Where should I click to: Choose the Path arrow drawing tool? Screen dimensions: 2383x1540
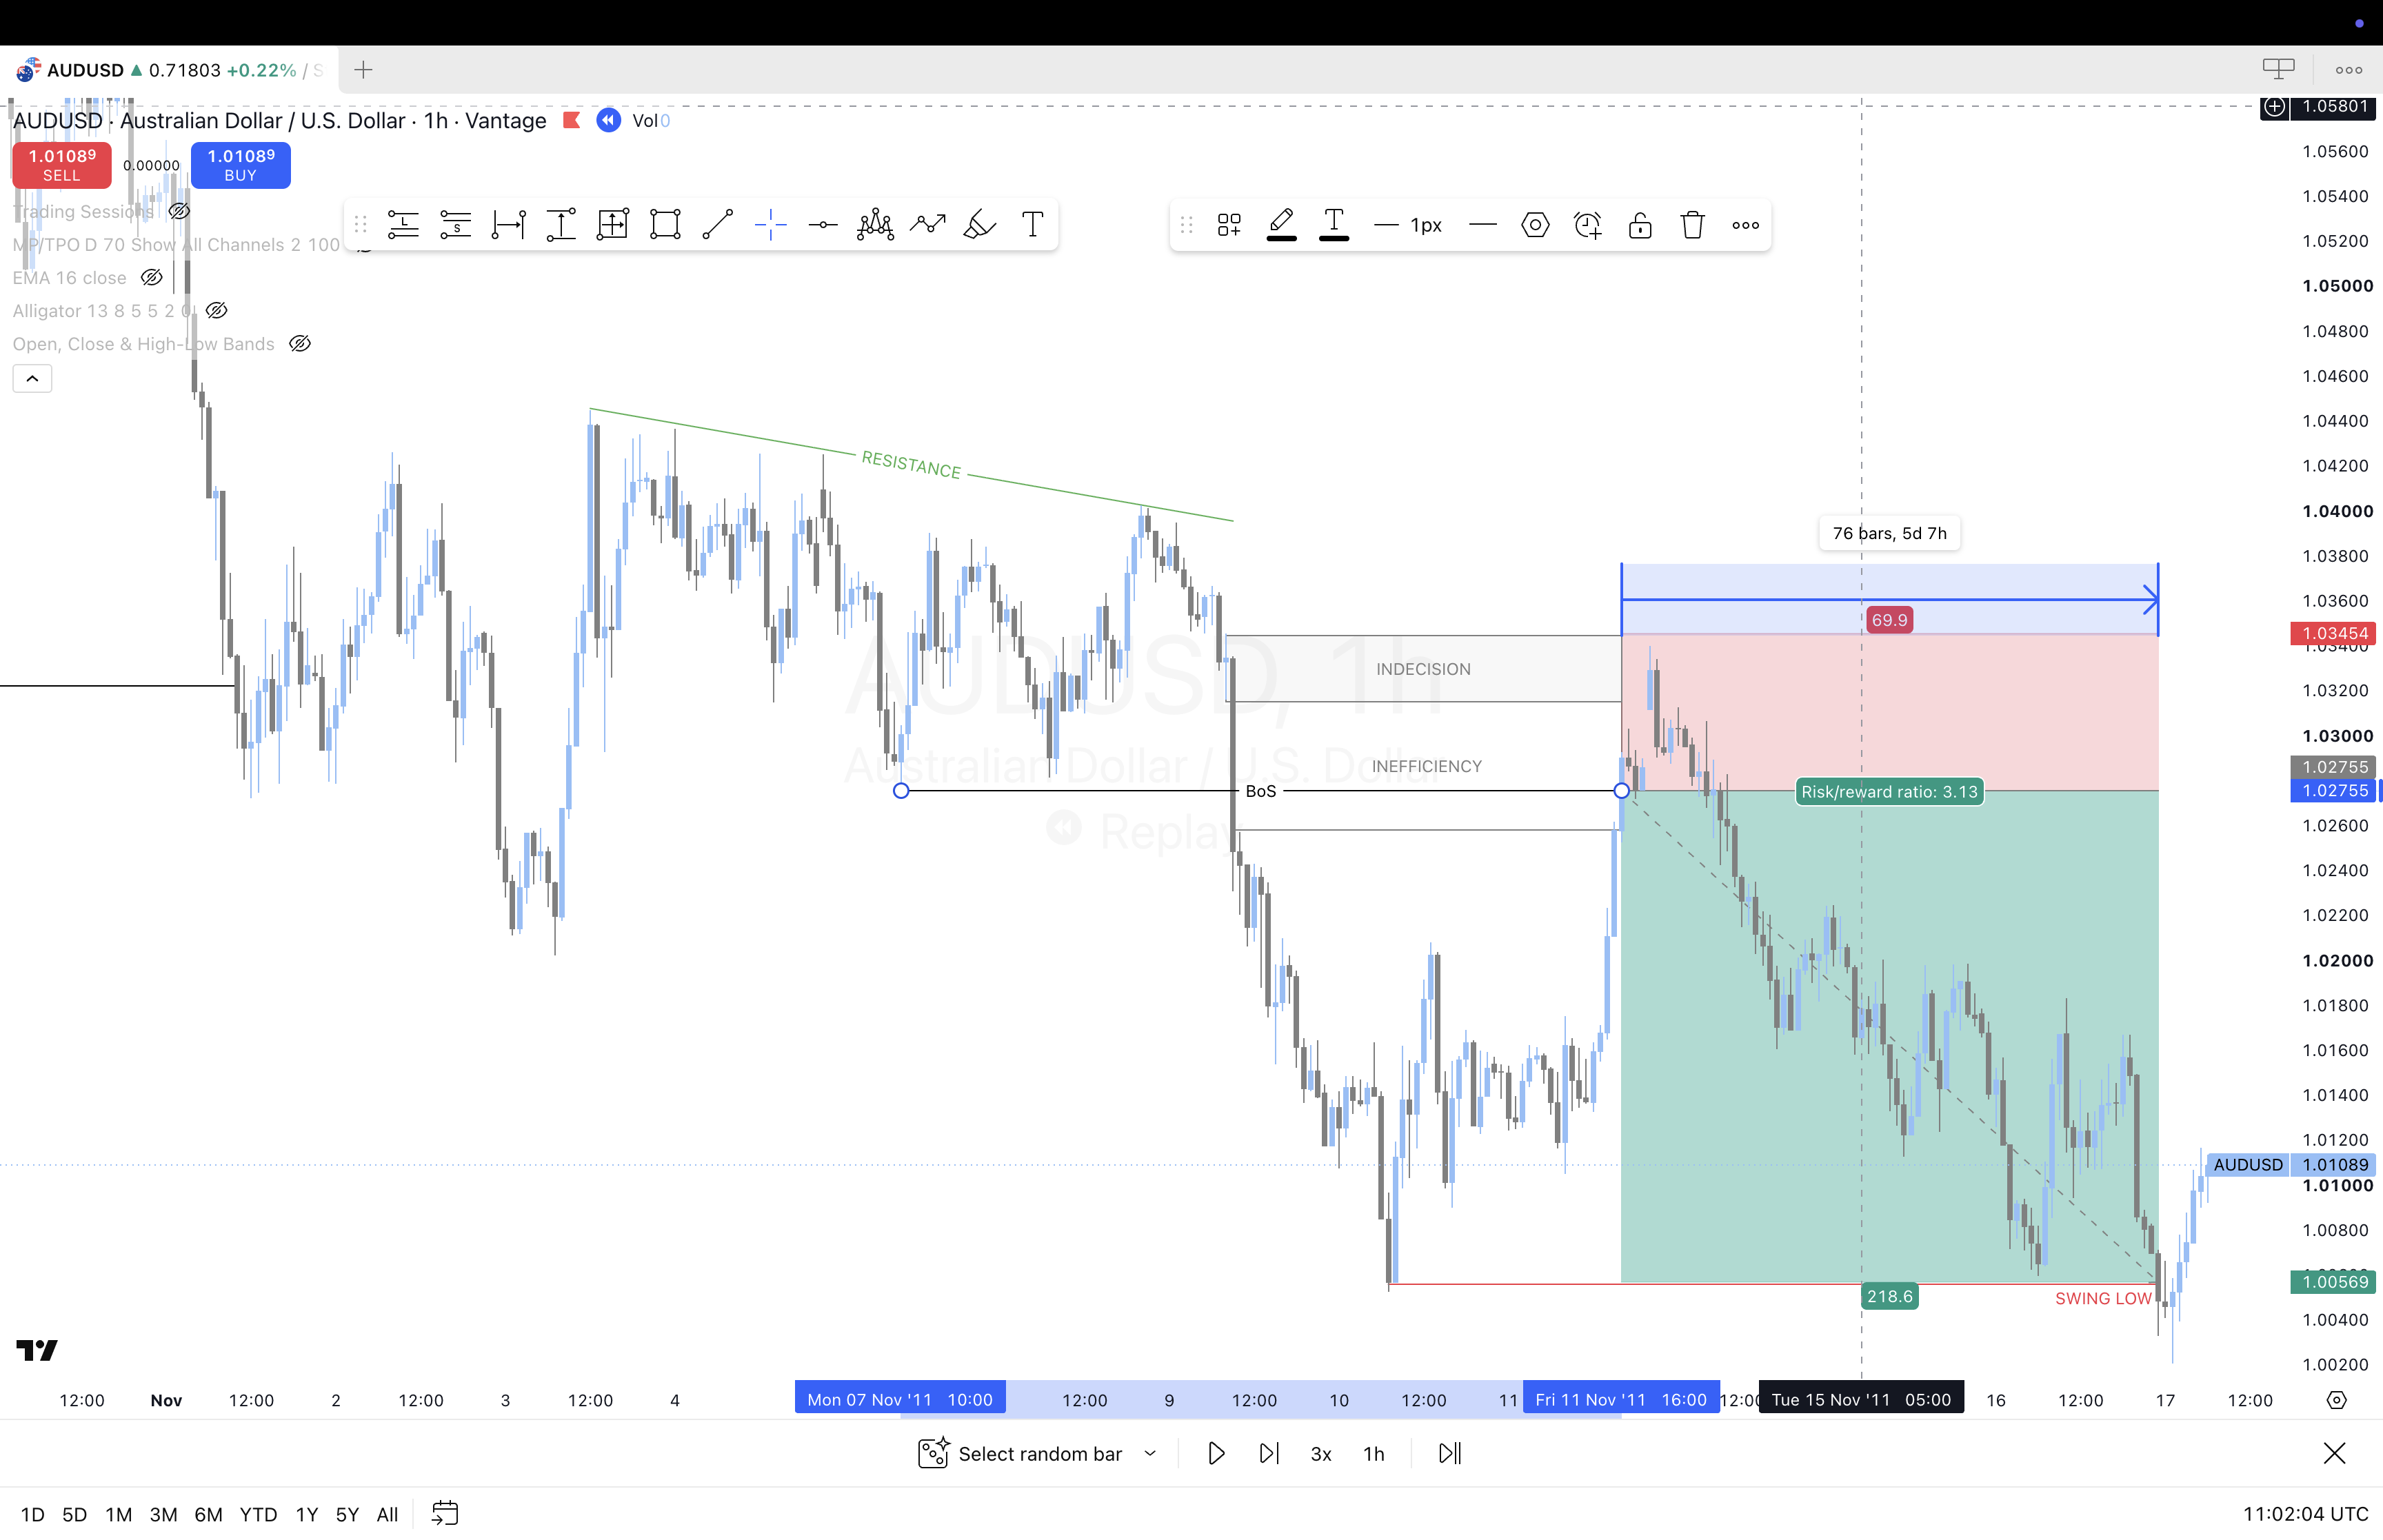click(x=928, y=225)
